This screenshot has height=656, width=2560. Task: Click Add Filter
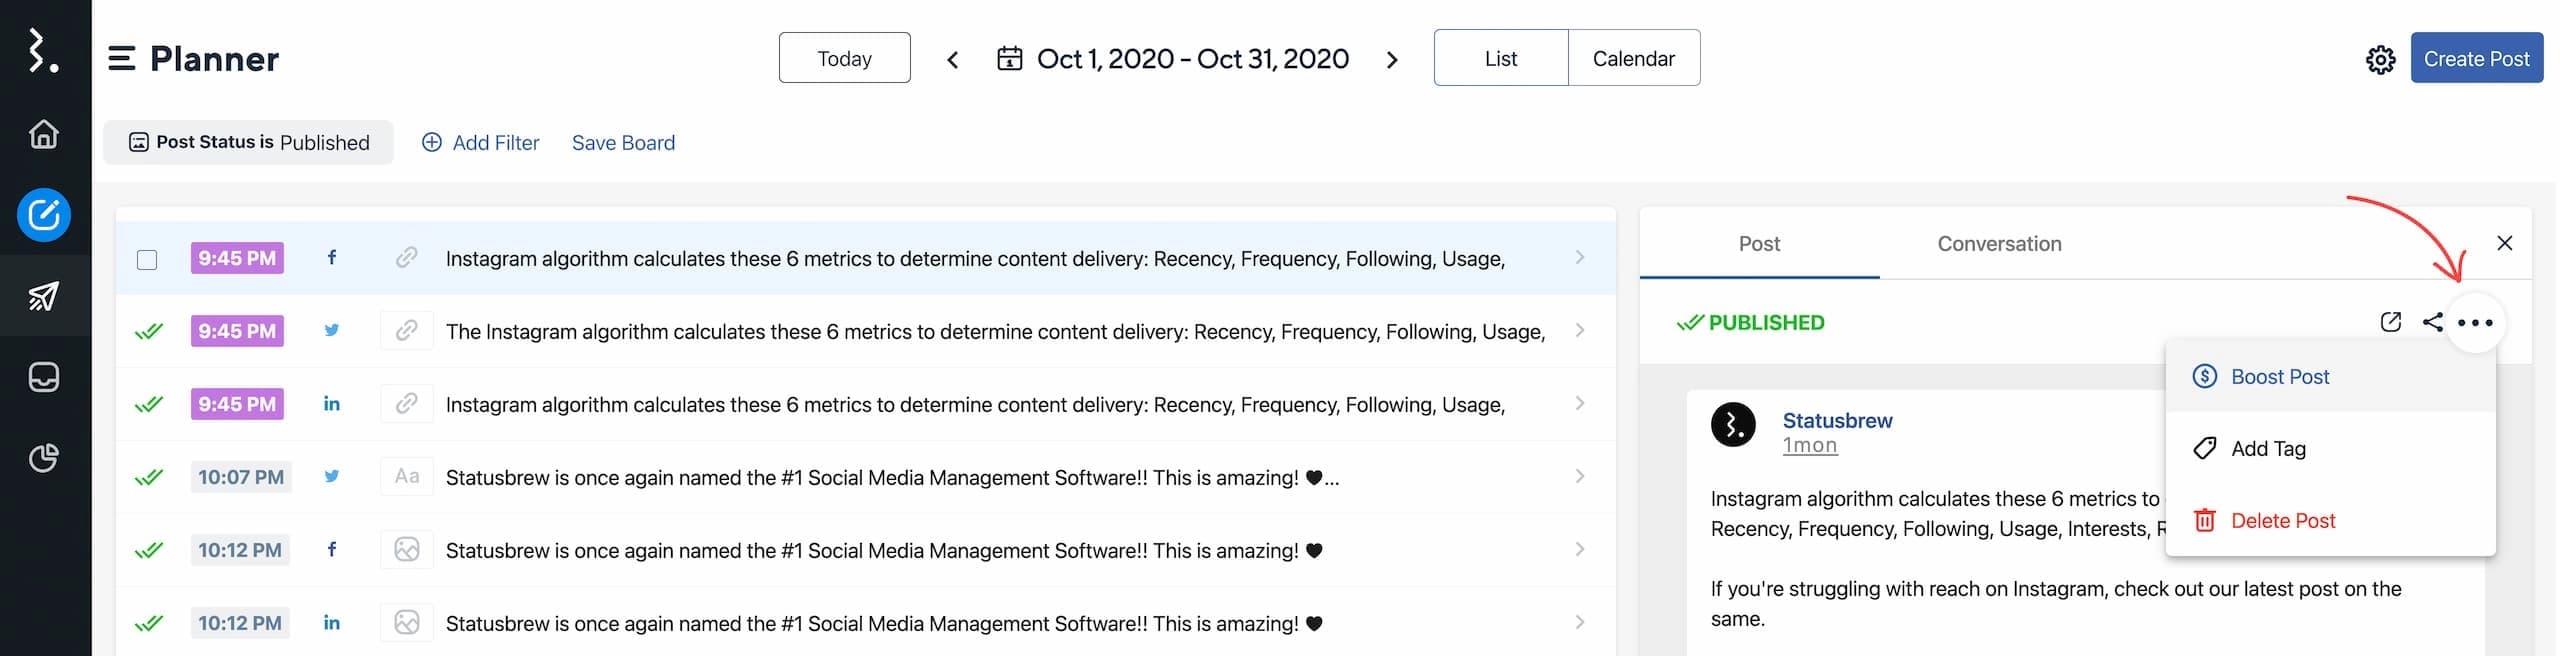pyautogui.click(x=480, y=143)
